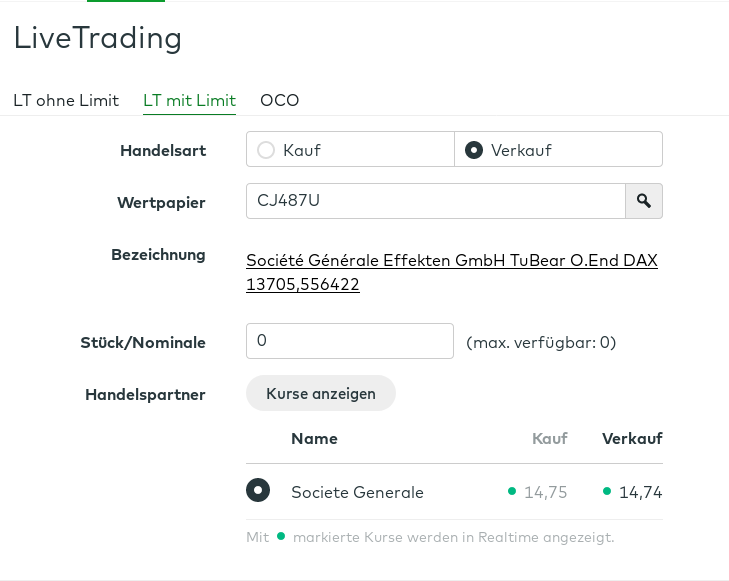This screenshot has width=729, height=581.
Task: Click the green realtime dot beside 14,75
Action: click(x=512, y=491)
